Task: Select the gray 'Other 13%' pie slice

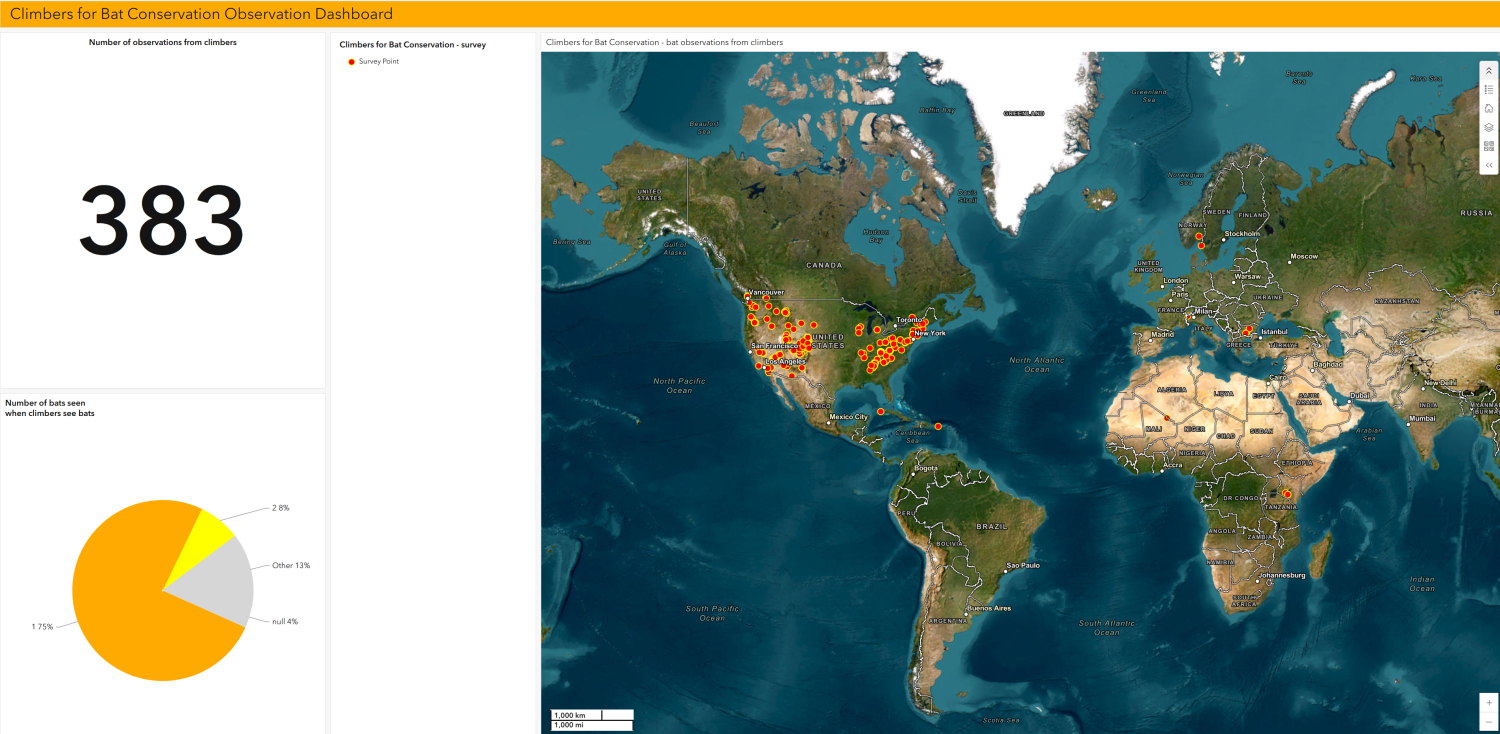Action: [225, 580]
